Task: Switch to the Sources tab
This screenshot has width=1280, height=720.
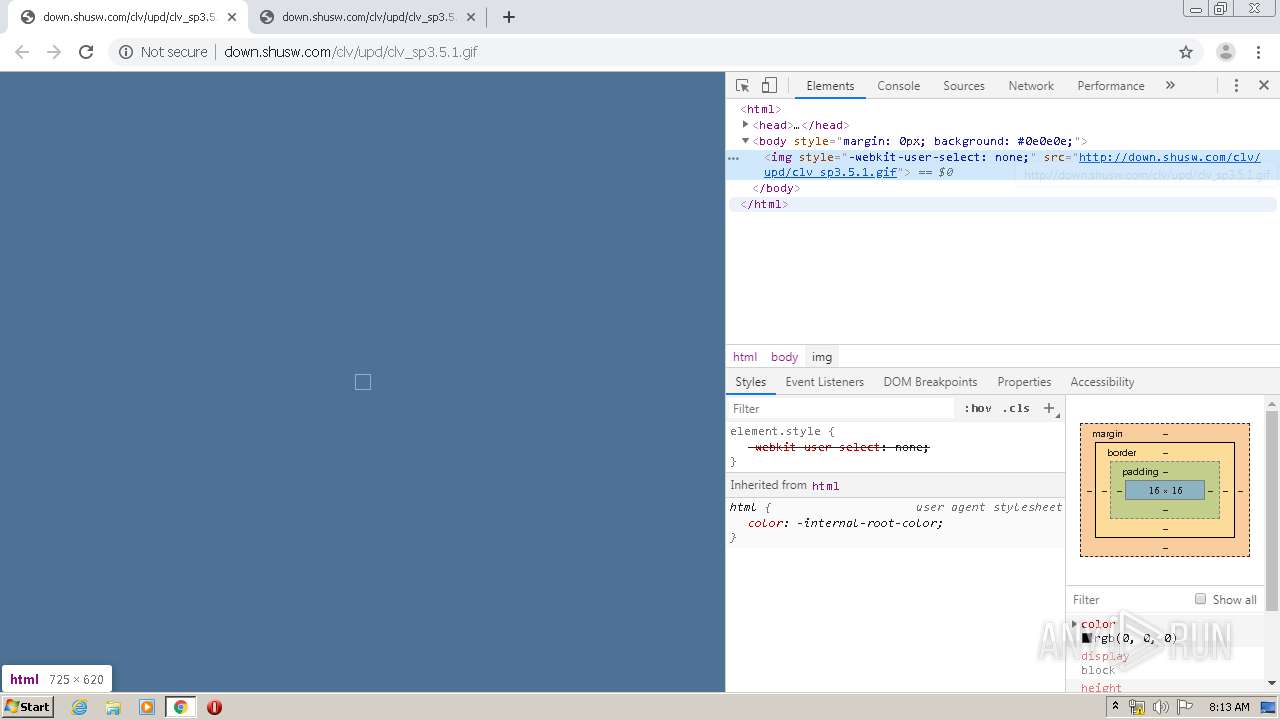Action: [964, 86]
